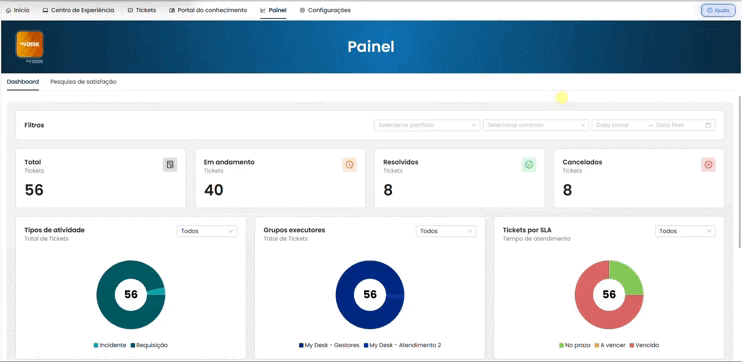The width and height of the screenshot is (742, 362).
Task: Click the Total tickets count 56
Action: (34, 190)
